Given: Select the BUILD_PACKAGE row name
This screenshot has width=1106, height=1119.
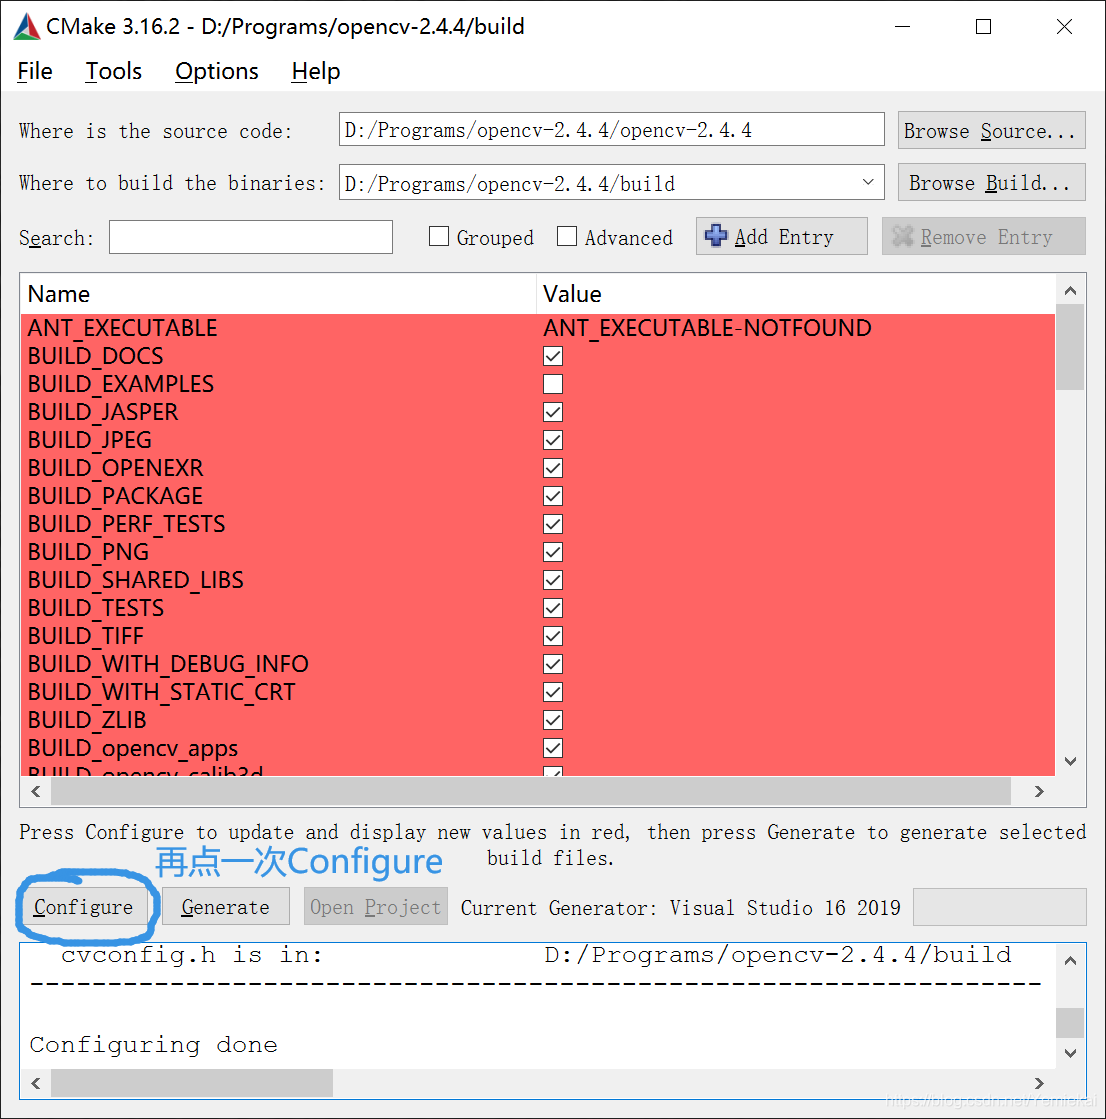Looking at the screenshot, I should (115, 496).
